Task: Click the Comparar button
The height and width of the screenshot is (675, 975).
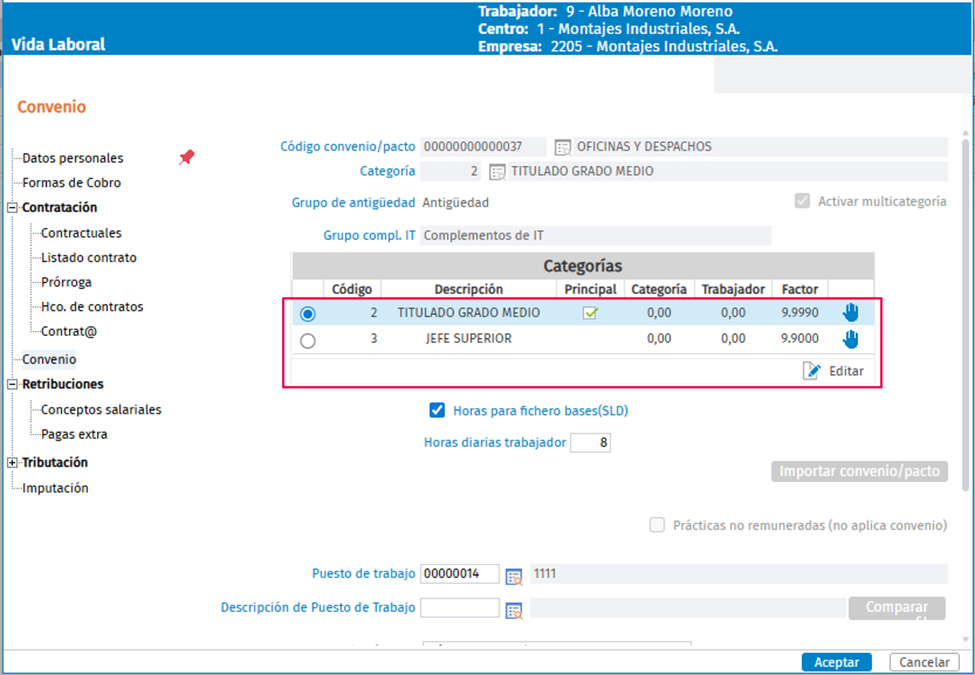Action: (897, 608)
